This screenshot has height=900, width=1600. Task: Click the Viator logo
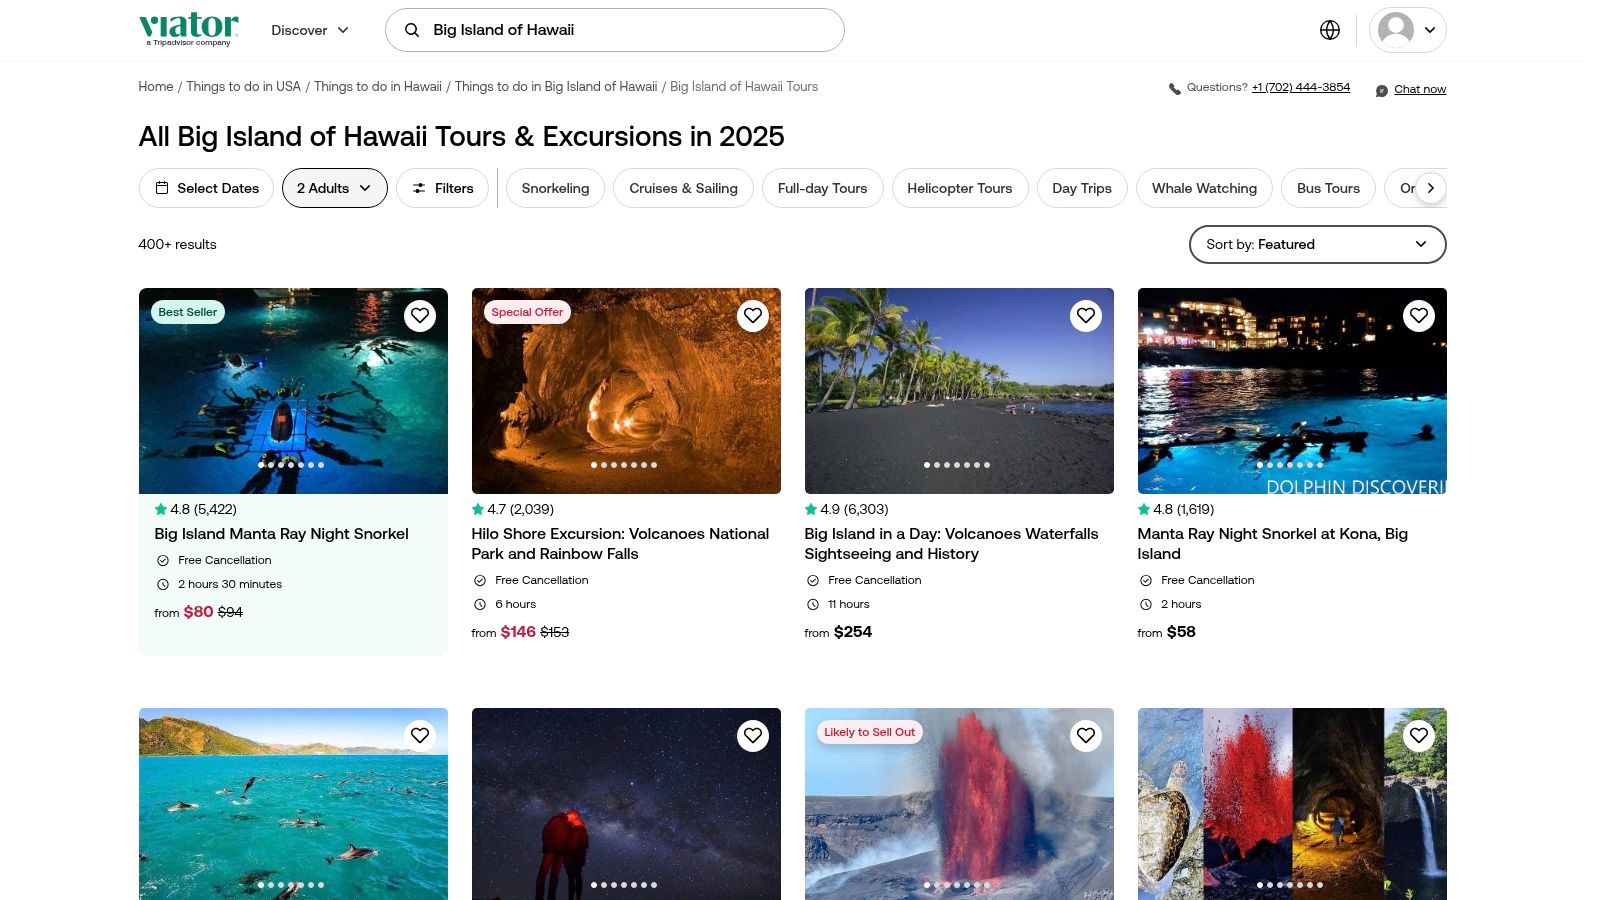[189, 29]
